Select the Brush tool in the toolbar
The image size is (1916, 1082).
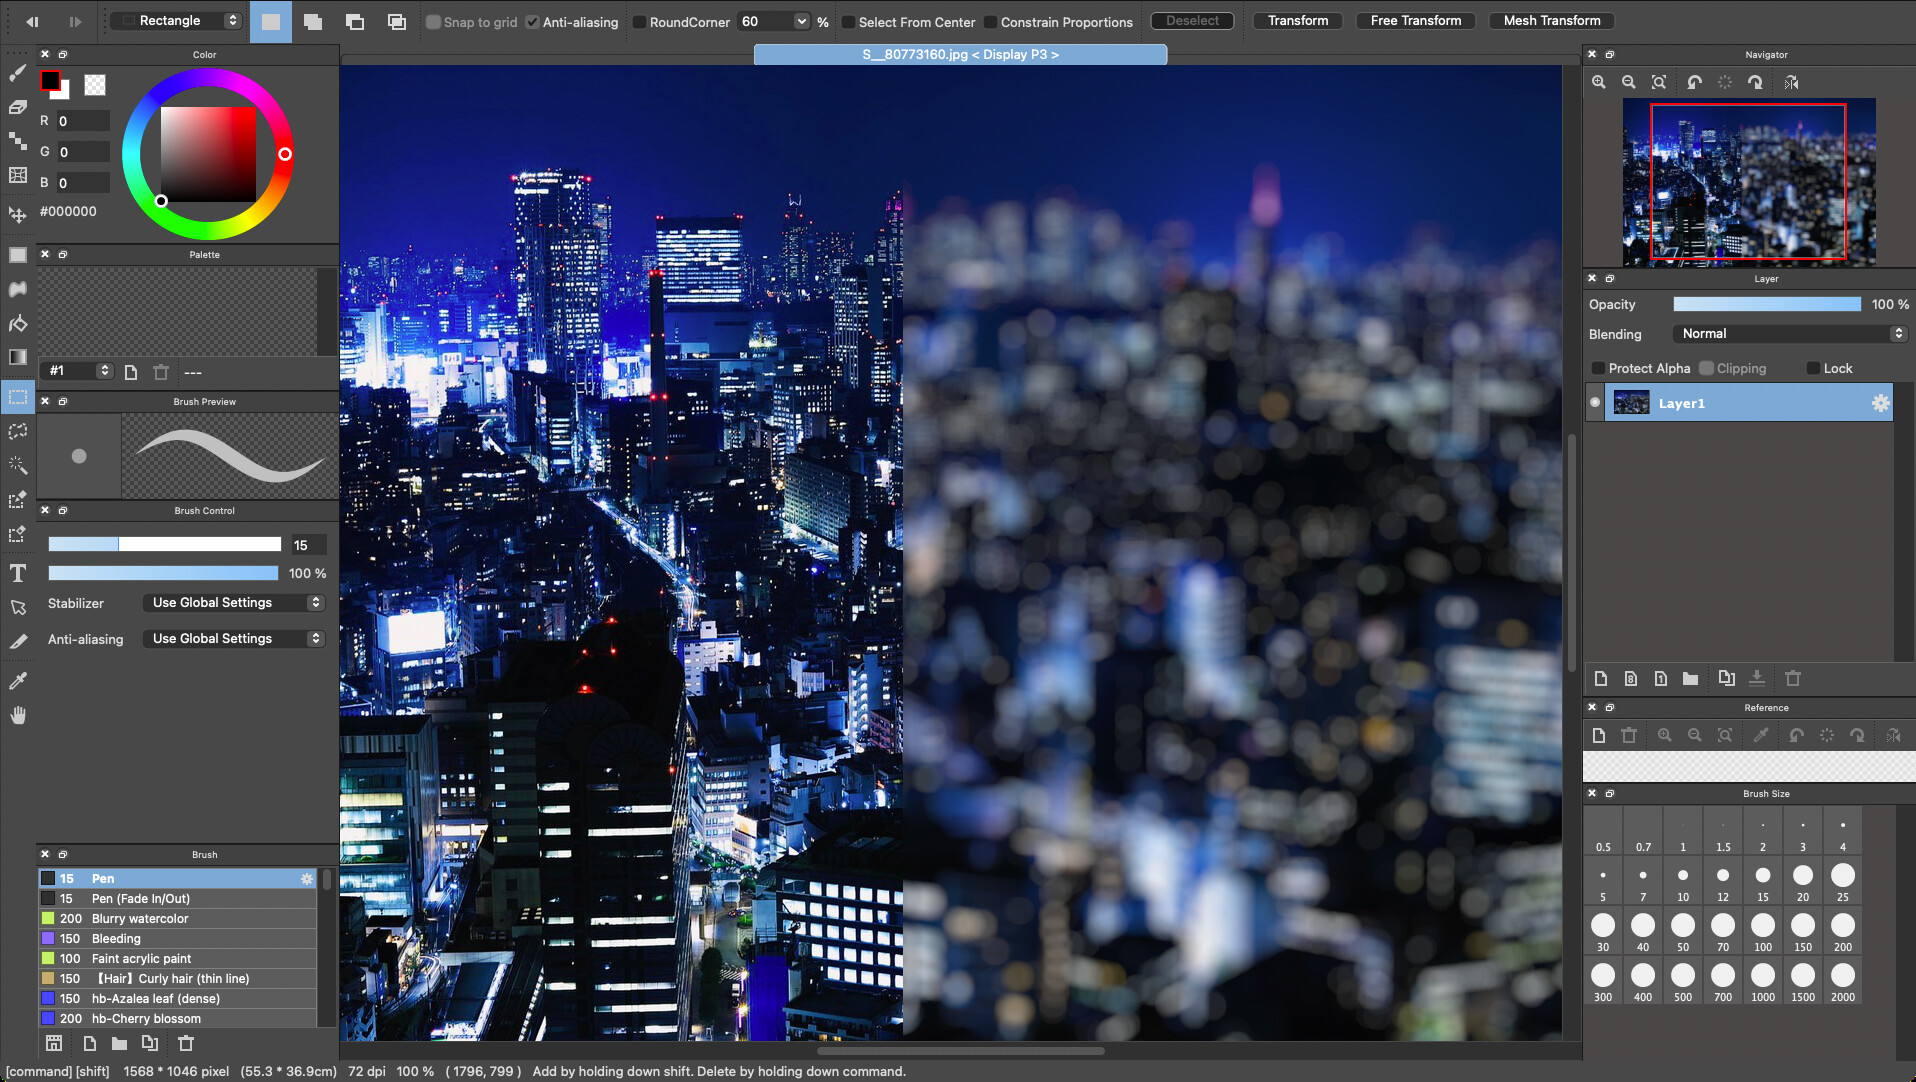coord(17,72)
